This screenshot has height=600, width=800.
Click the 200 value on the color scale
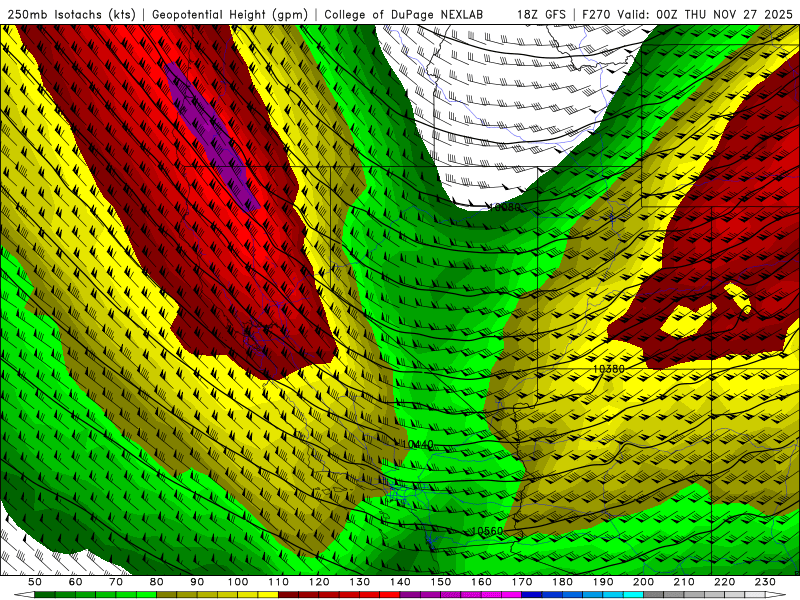tap(643, 582)
